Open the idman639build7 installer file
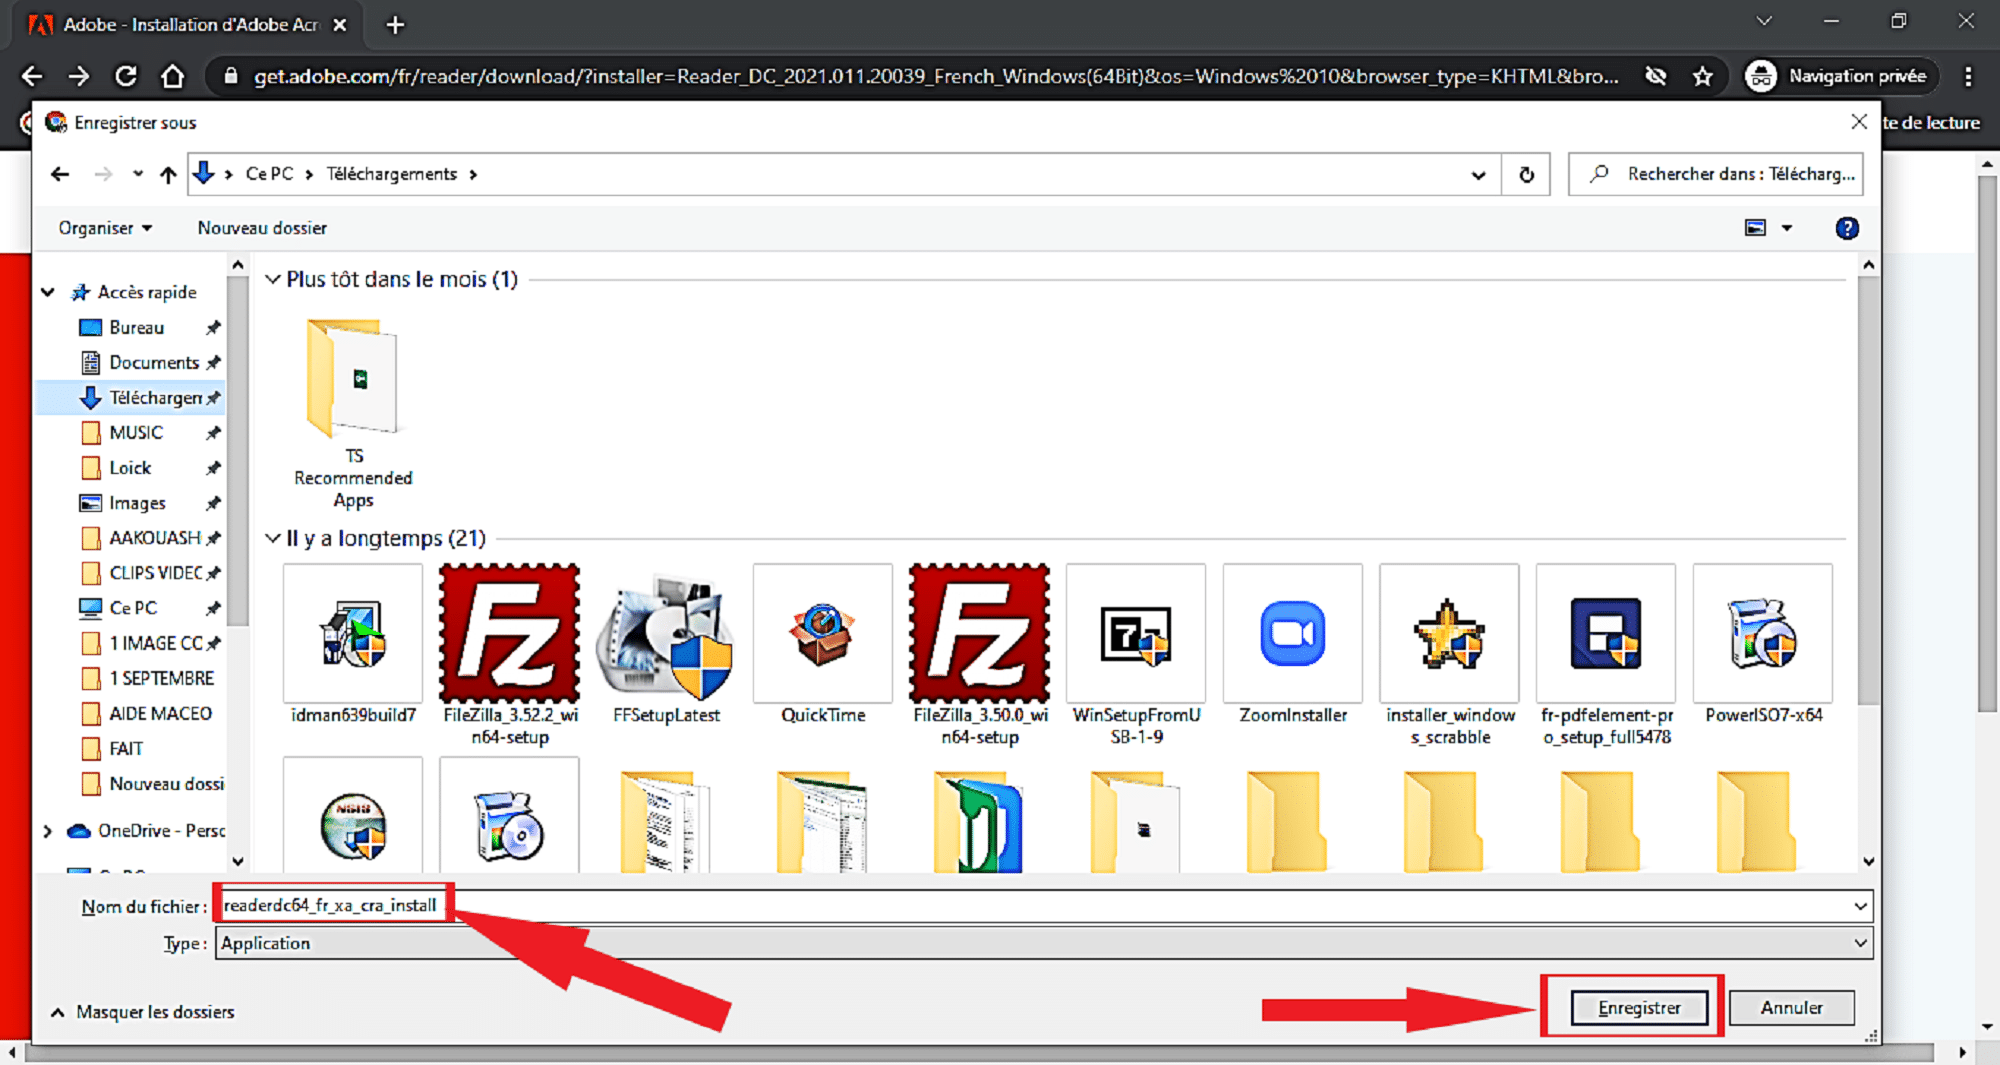Screen dimensions: 2000x1065 [x=353, y=645]
